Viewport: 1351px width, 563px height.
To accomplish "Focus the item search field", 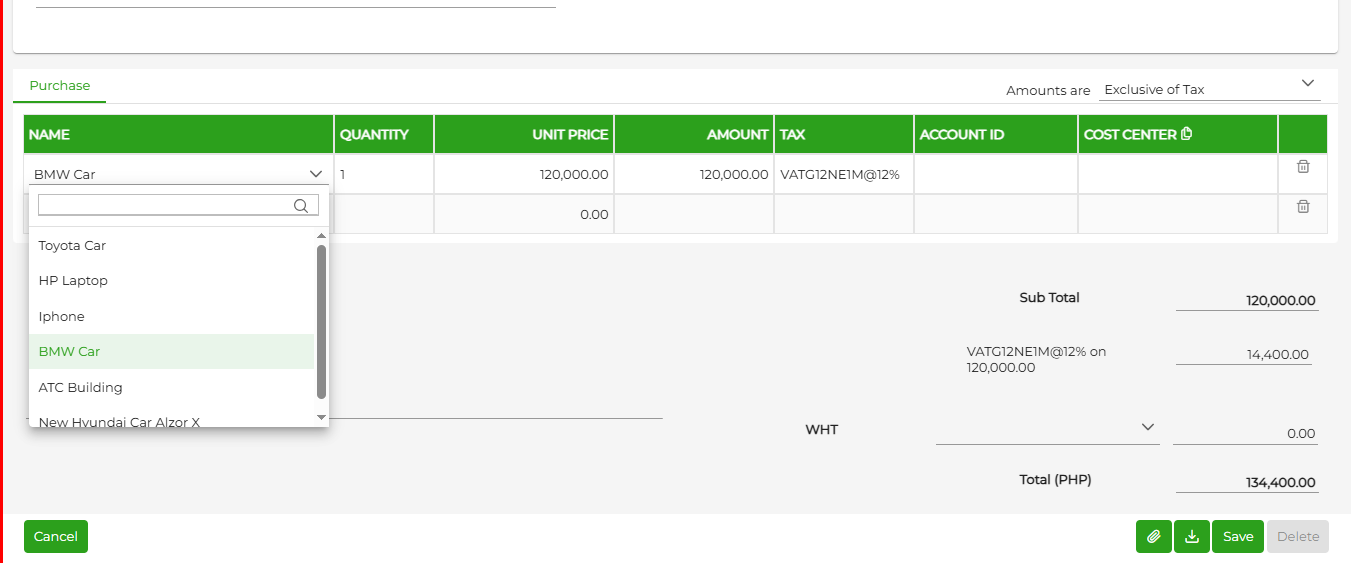I will (166, 205).
